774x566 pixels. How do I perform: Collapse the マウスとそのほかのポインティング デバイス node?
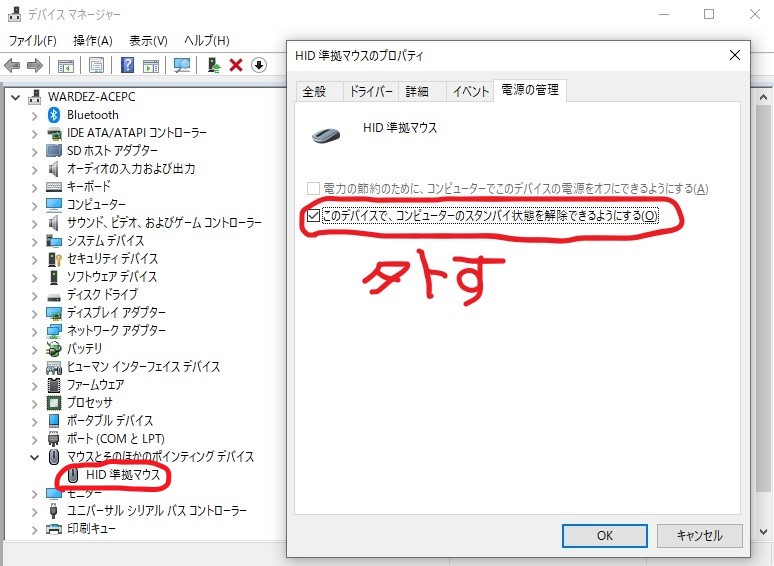point(34,457)
